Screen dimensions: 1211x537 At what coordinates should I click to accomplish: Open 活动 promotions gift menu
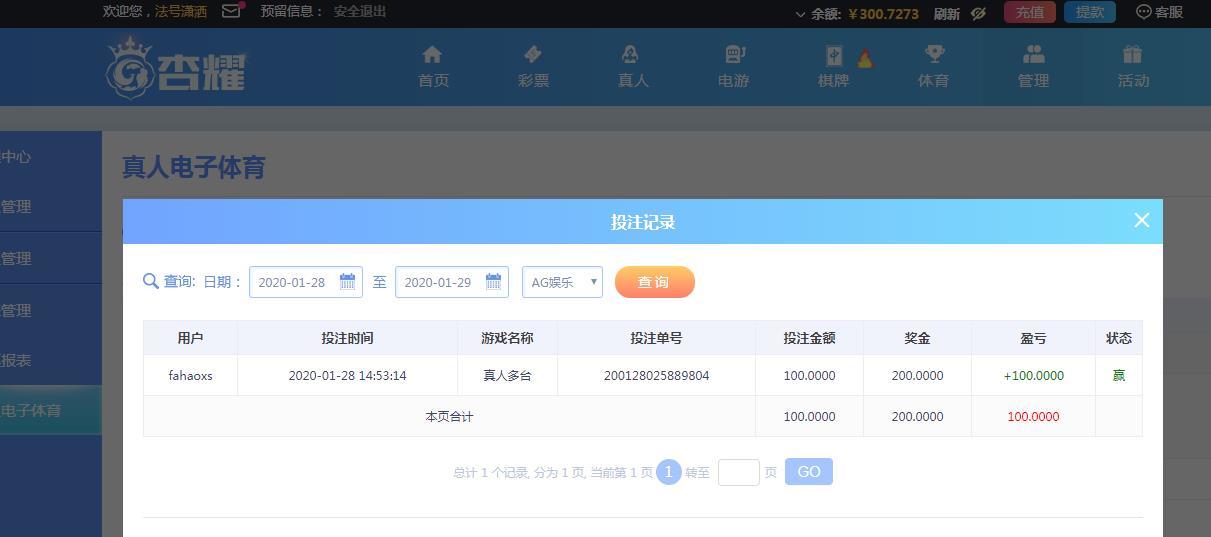click(x=1133, y=67)
